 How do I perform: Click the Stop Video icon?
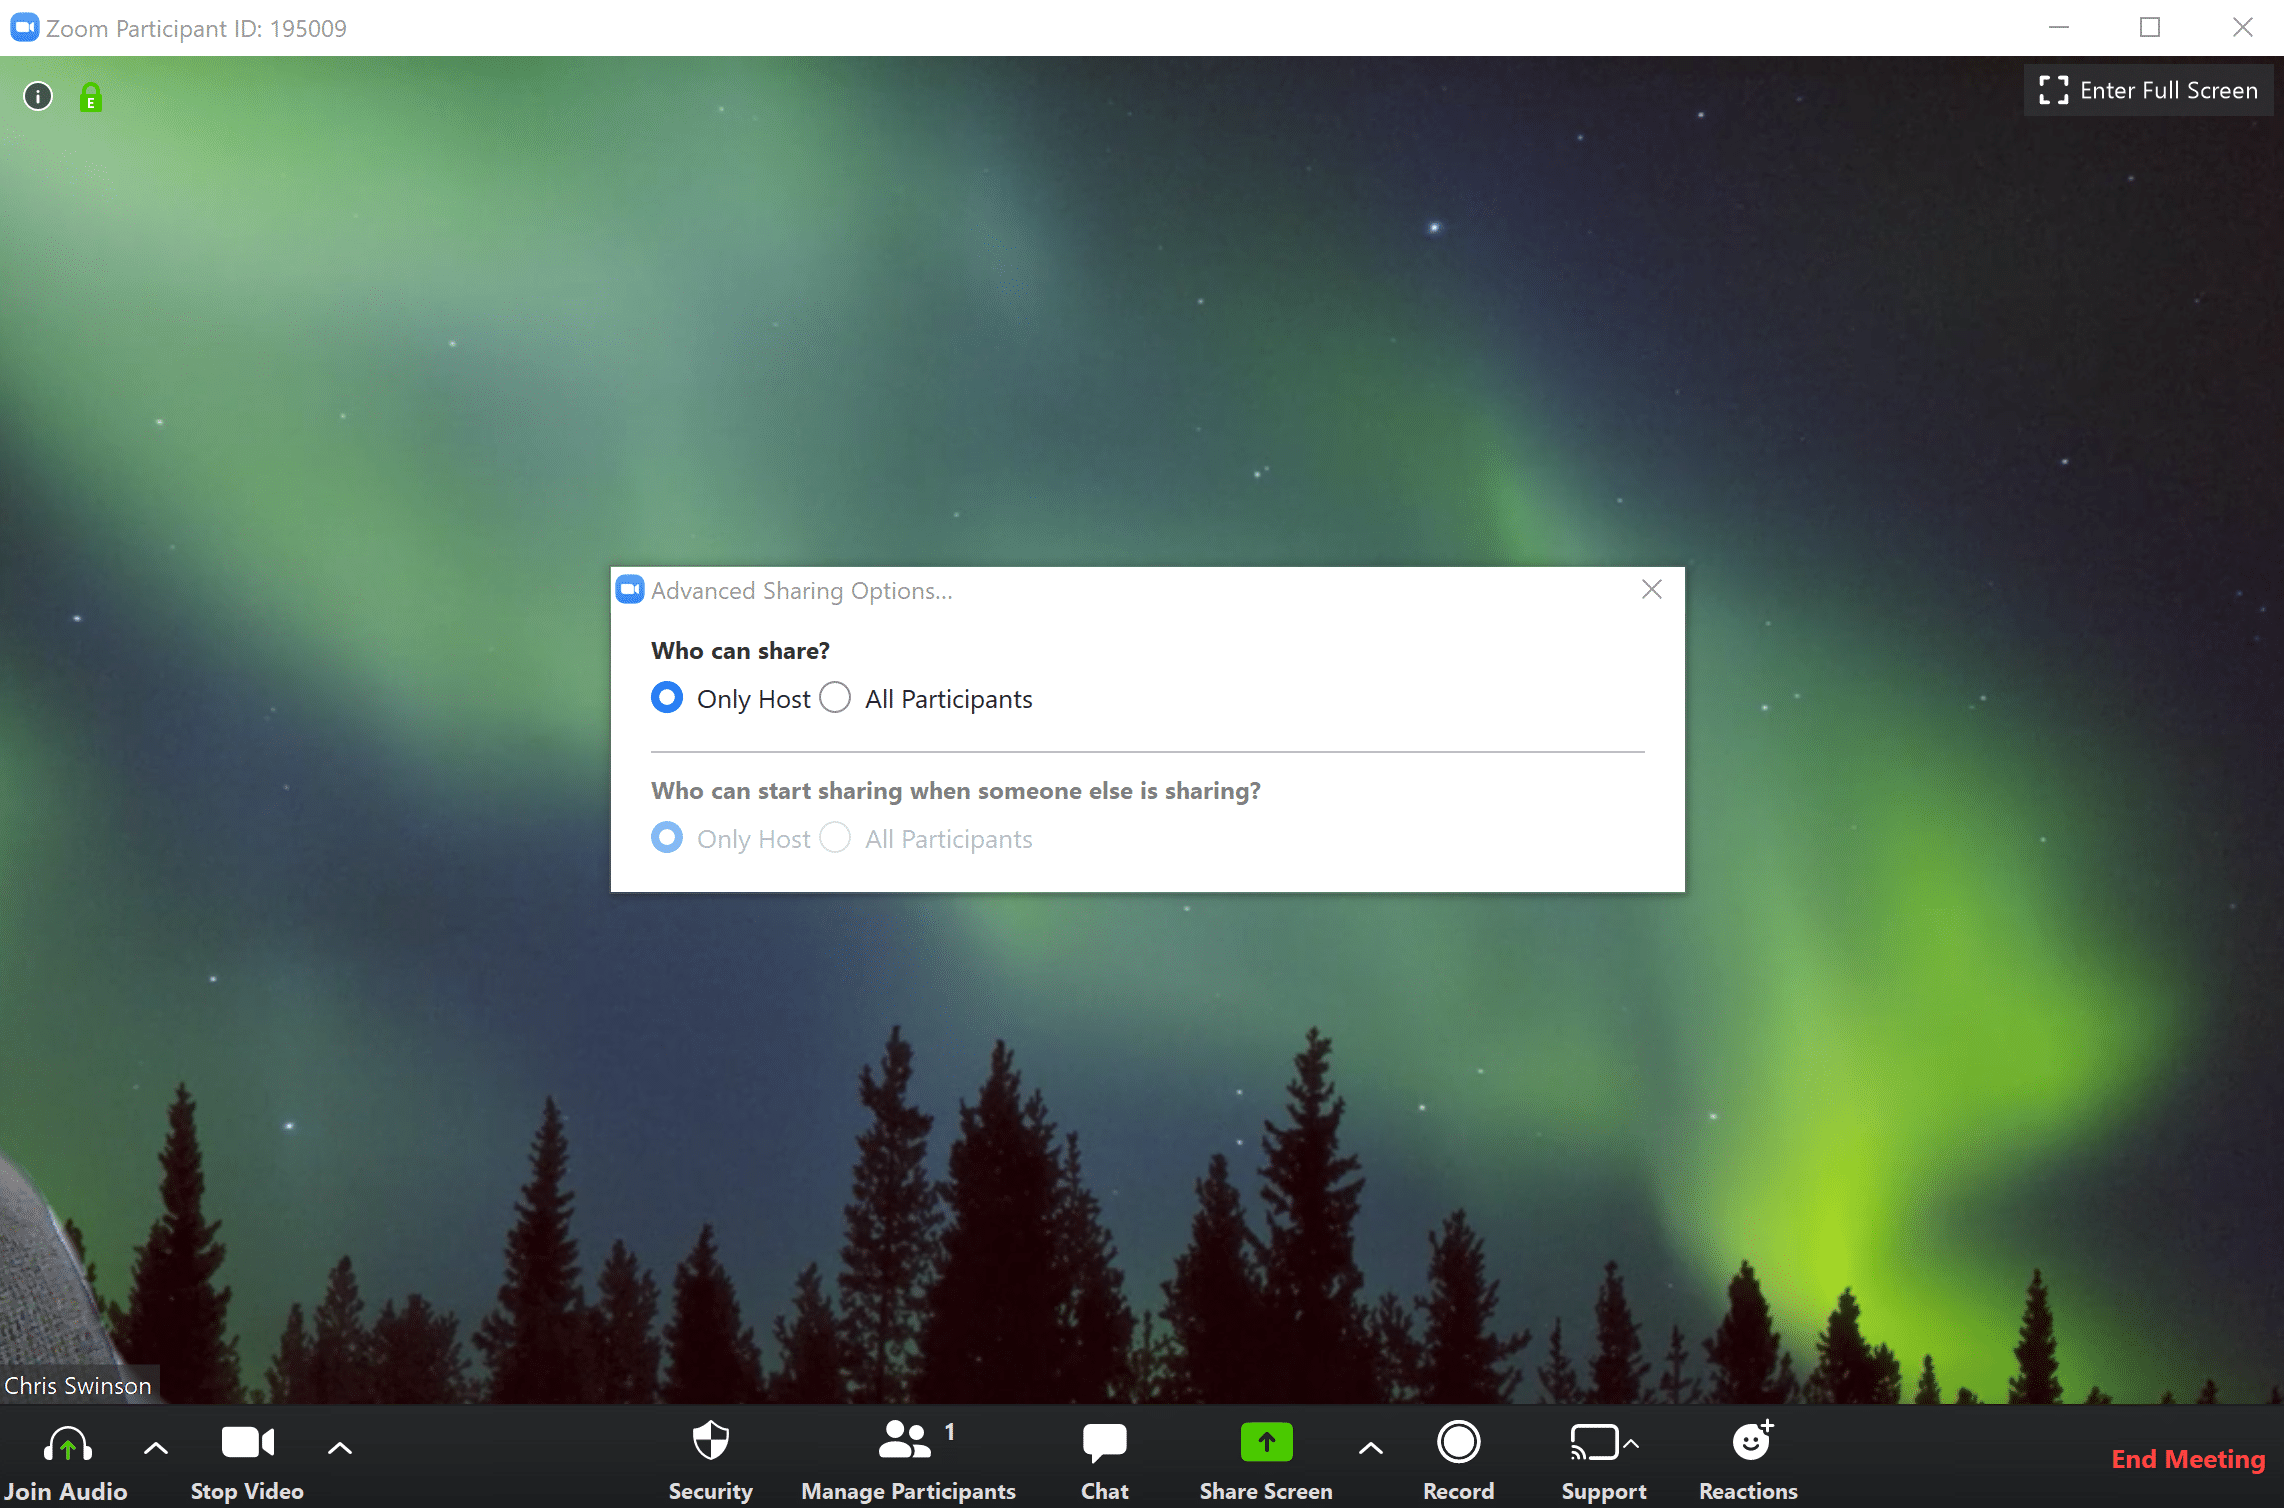point(246,1442)
